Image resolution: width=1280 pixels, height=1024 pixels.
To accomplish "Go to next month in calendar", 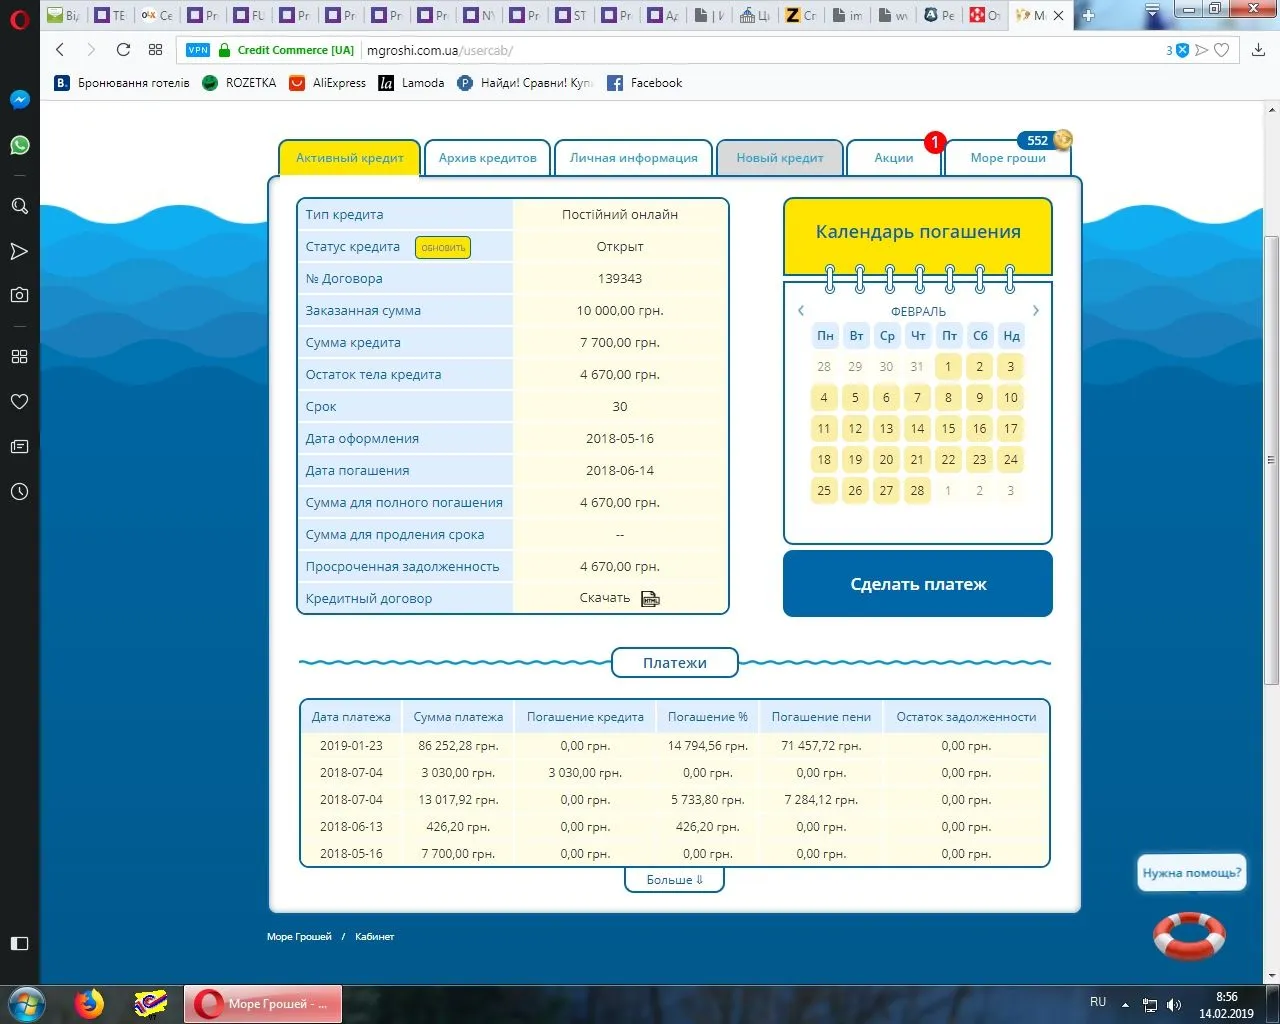I will 1035,311.
